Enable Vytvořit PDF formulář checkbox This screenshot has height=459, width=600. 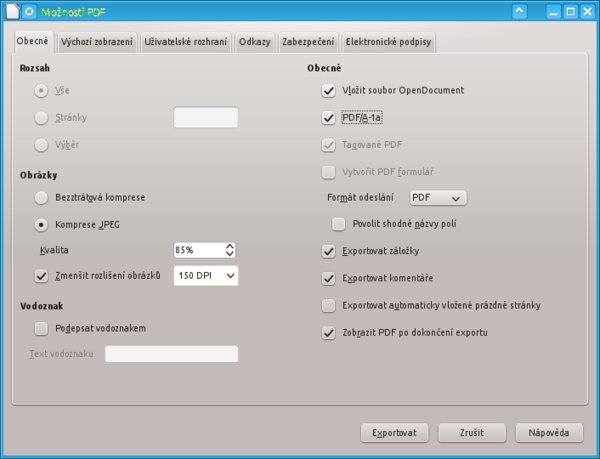[328, 172]
